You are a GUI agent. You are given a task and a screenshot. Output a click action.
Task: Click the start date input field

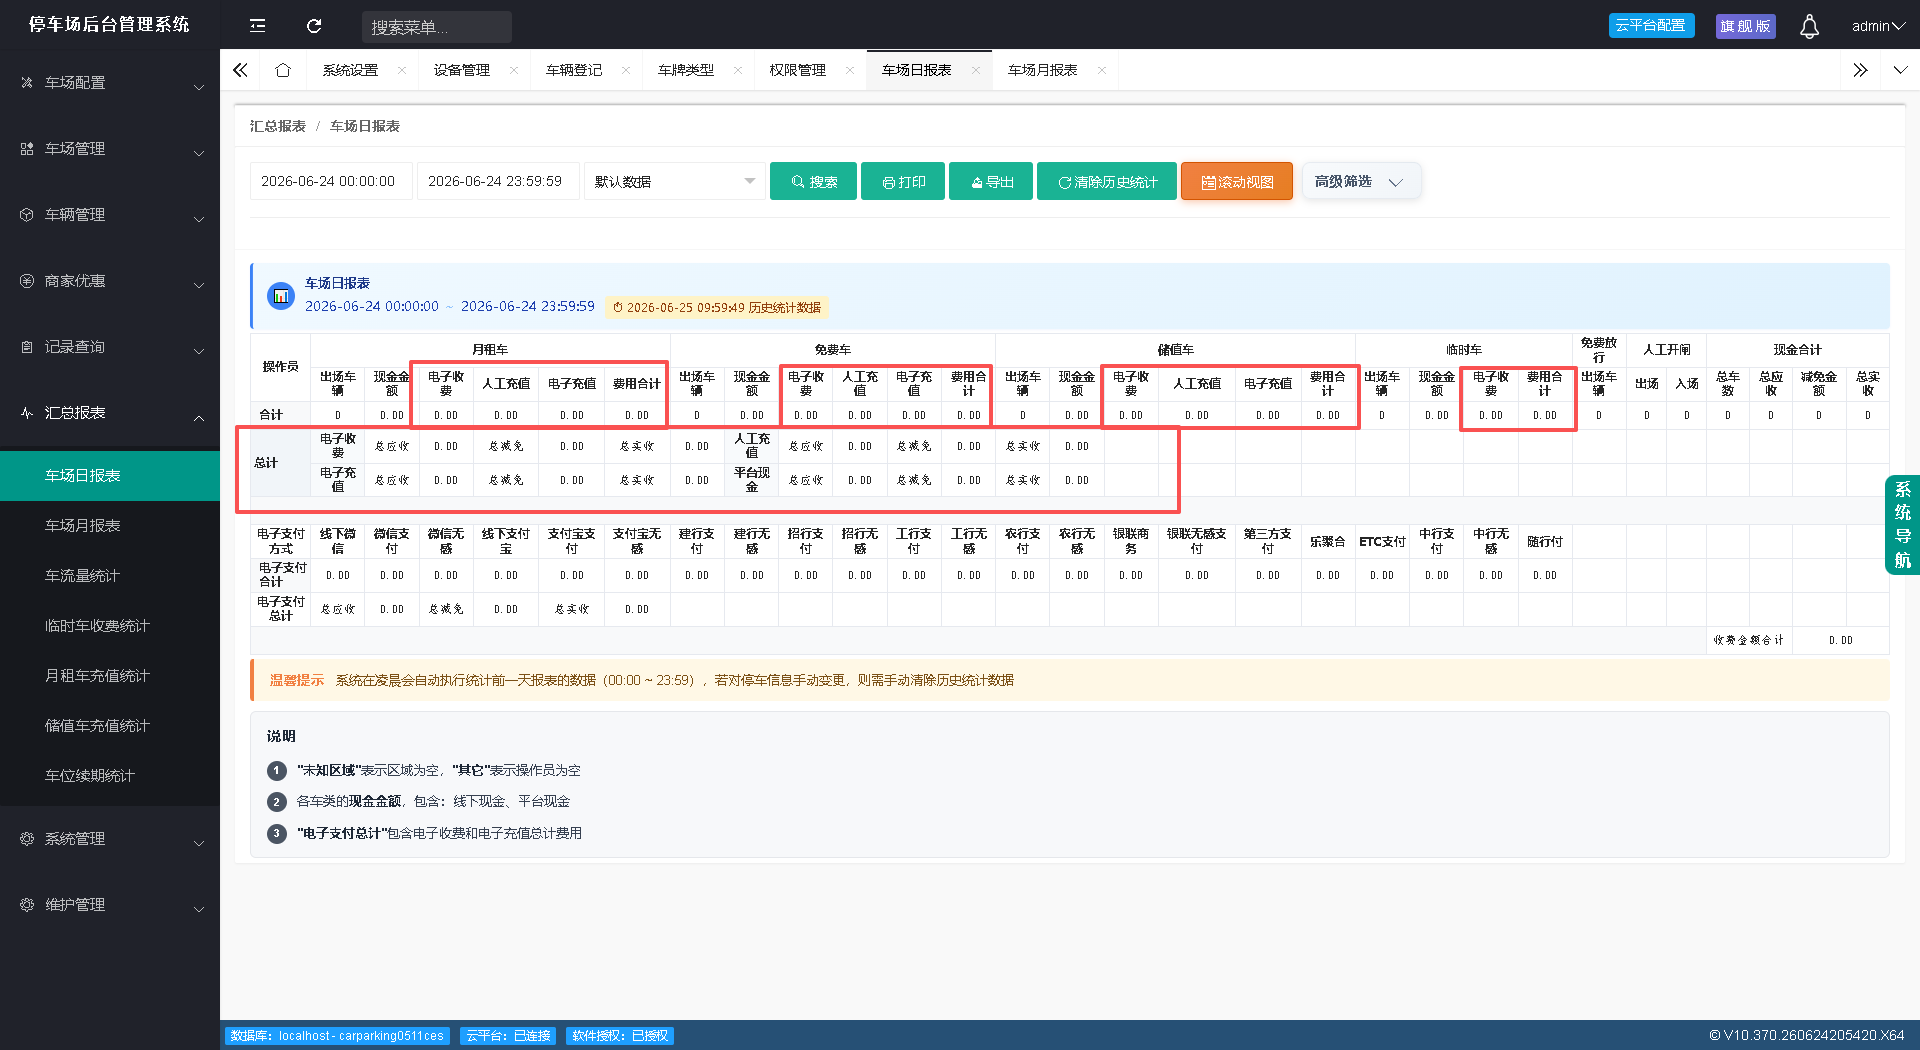point(331,181)
